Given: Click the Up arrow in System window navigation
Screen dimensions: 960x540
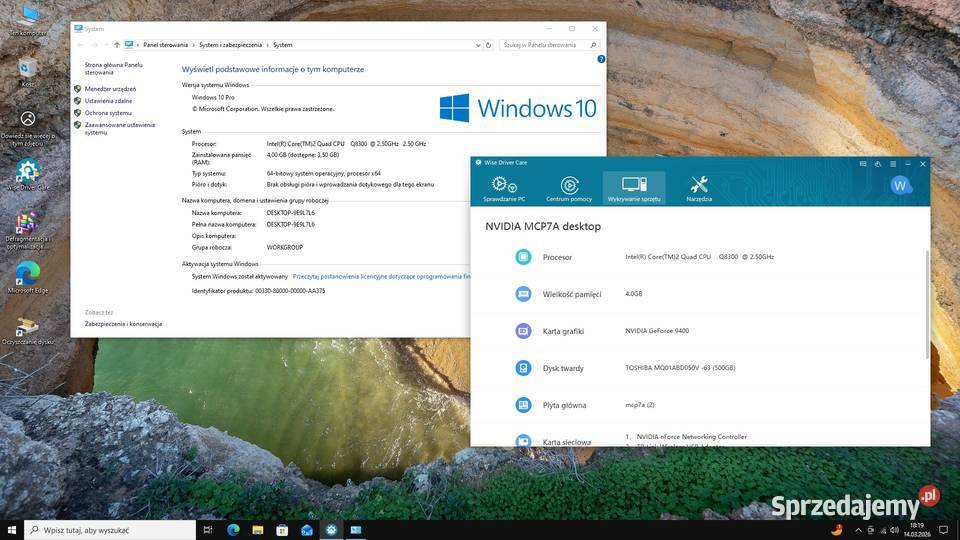Looking at the screenshot, I should click(116, 45).
